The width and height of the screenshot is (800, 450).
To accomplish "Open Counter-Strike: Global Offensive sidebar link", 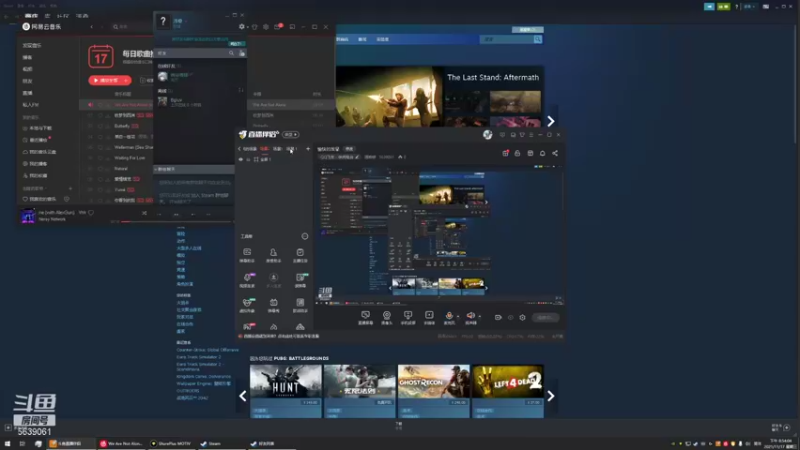I will [x=208, y=350].
